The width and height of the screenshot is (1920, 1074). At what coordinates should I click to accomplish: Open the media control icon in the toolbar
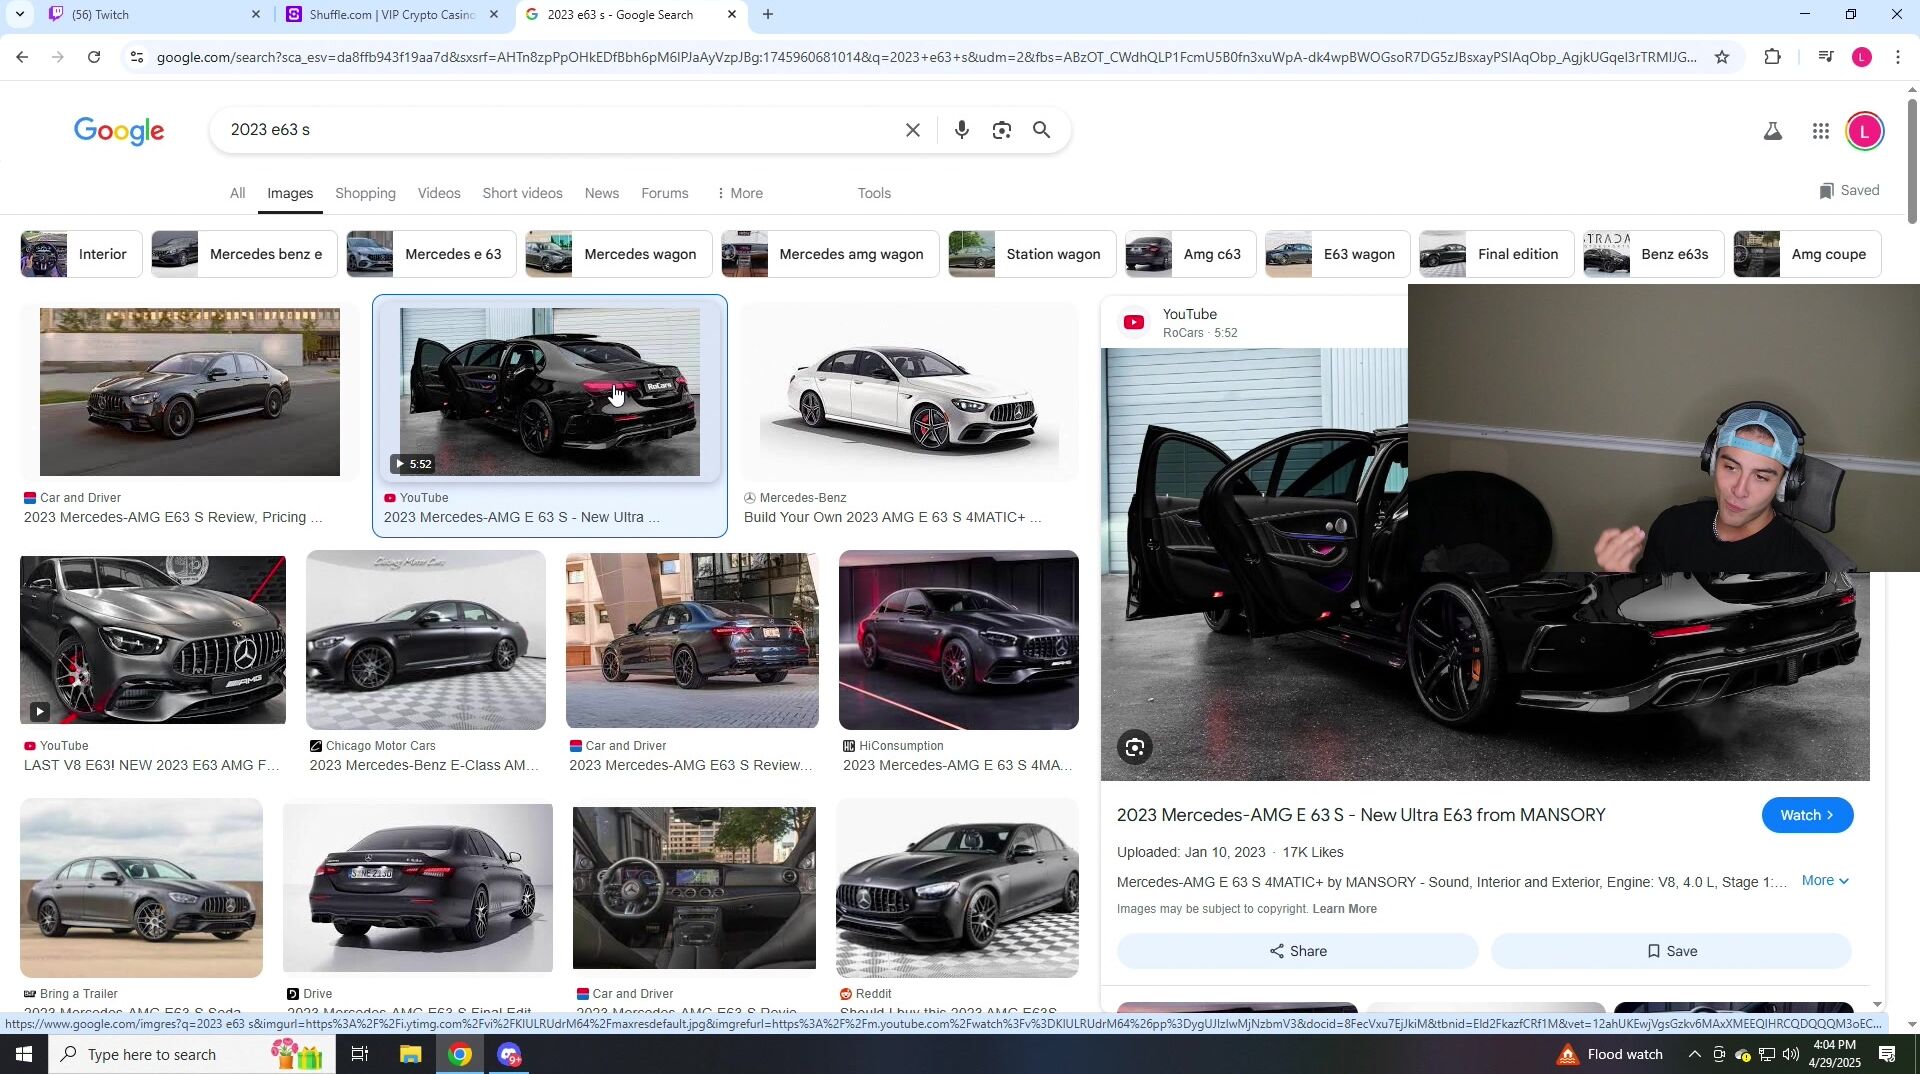(x=1826, y=57)
